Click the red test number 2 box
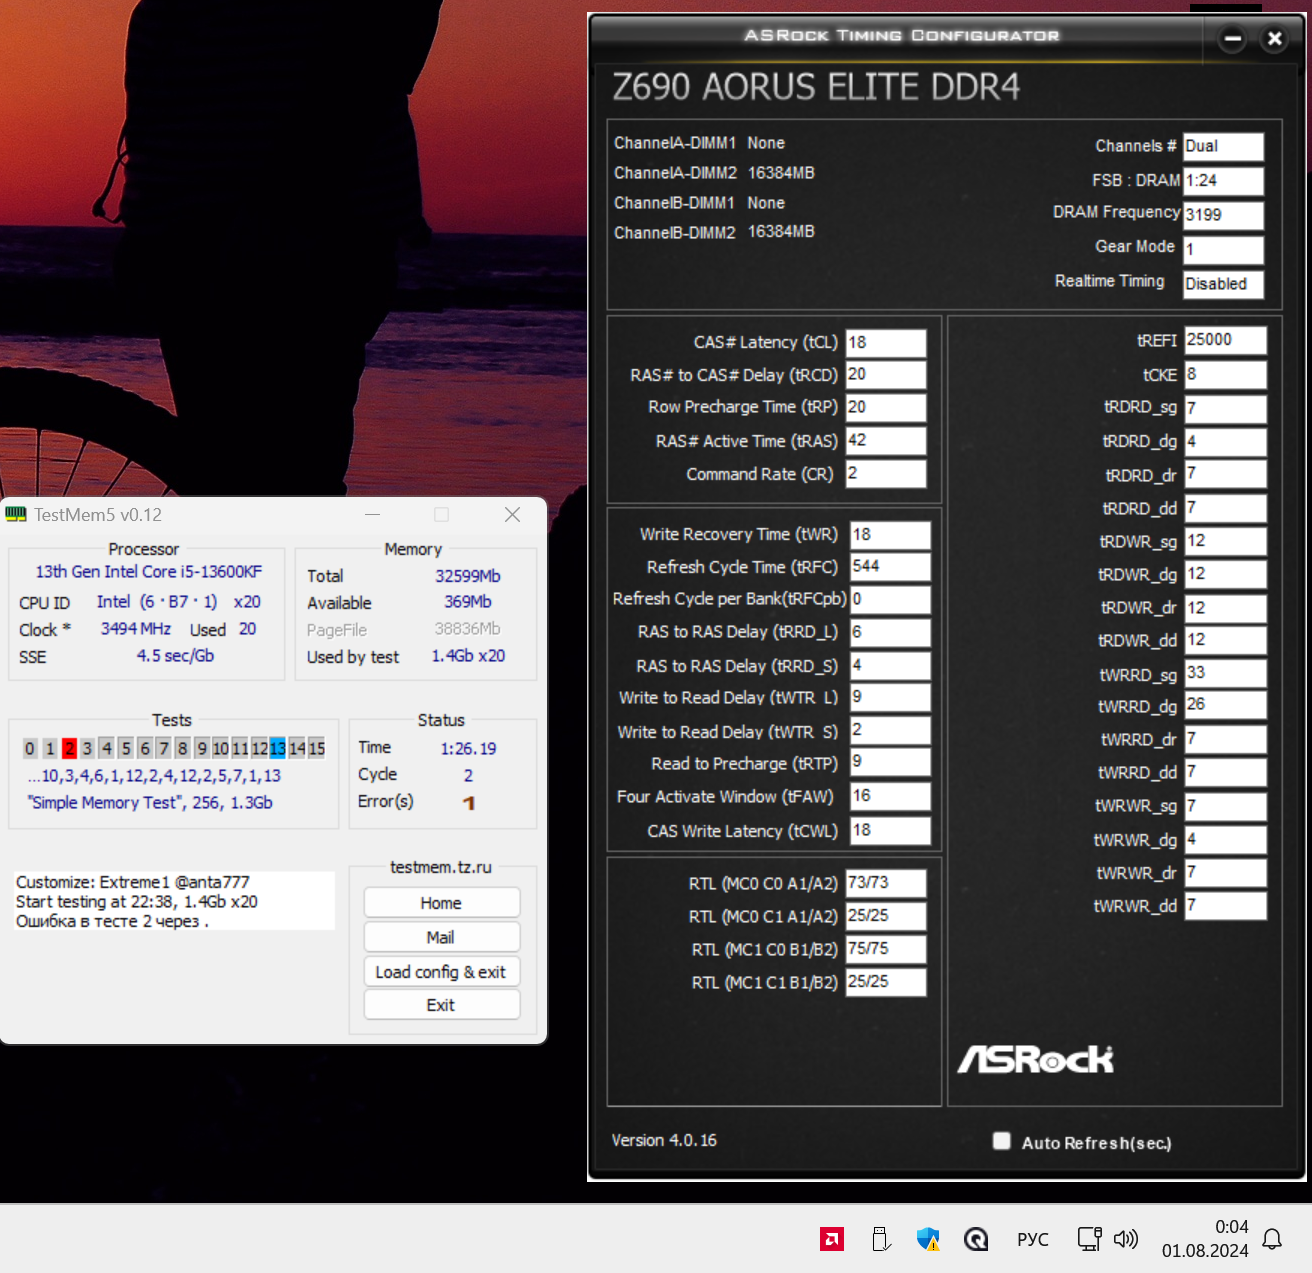 pyautogui.click(x=69, y=748)
